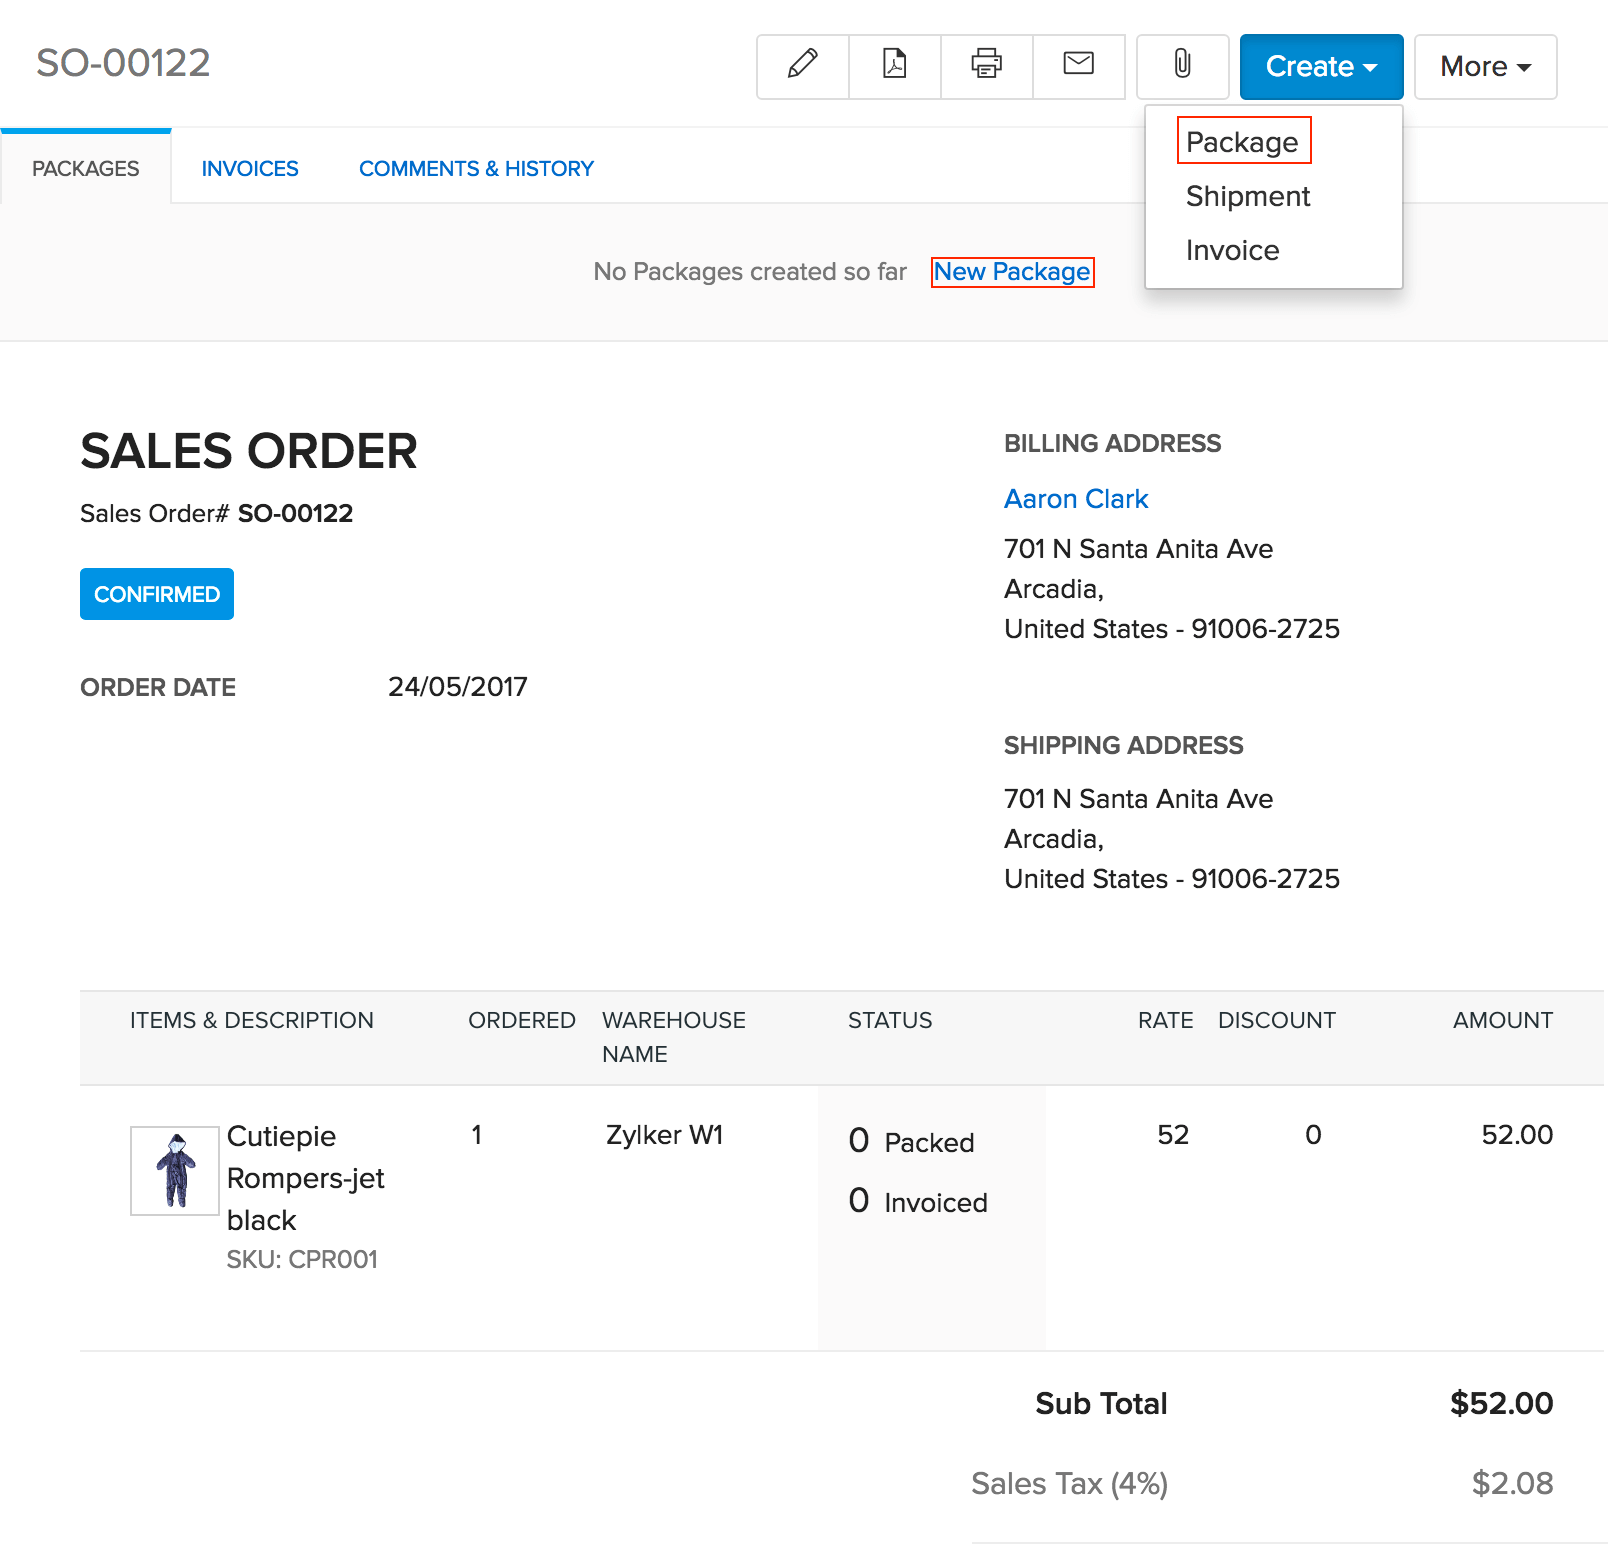Click the CONFIRMED status badge
This screenshot has height=1546, width=1608.
[156, 594]
